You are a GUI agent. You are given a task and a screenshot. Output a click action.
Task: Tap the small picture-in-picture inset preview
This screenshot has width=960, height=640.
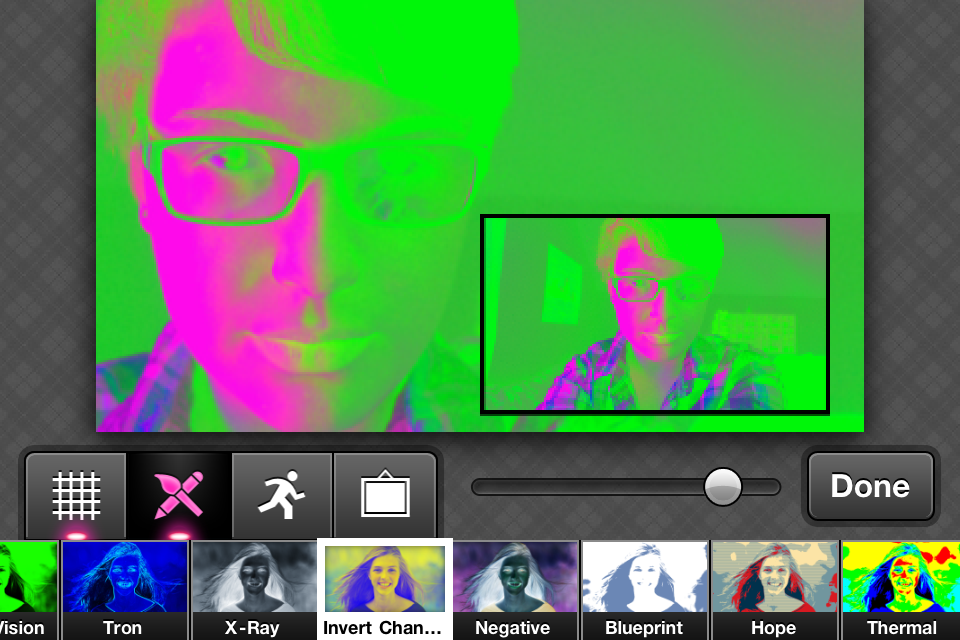tap(655, 314)
